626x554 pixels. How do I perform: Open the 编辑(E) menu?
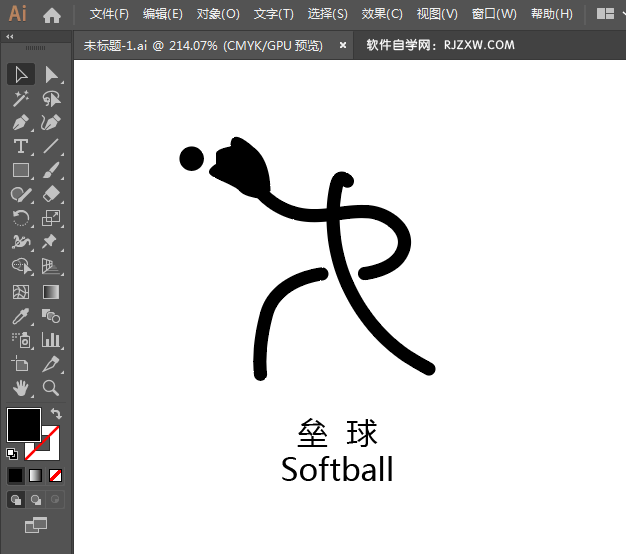tap(162, 14)
